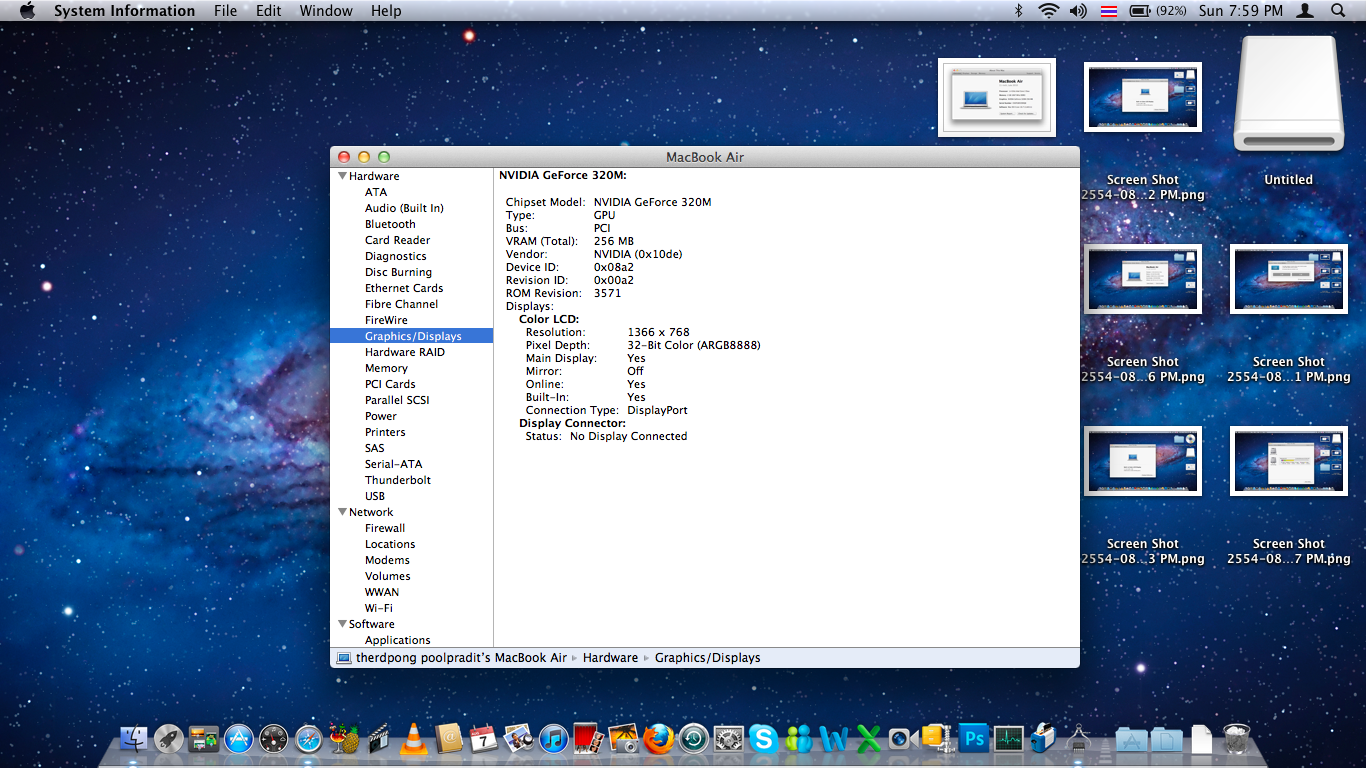This screenshot has height=768, width=1366.
Task: Open the Apple menu
Action: click(27, 11)
